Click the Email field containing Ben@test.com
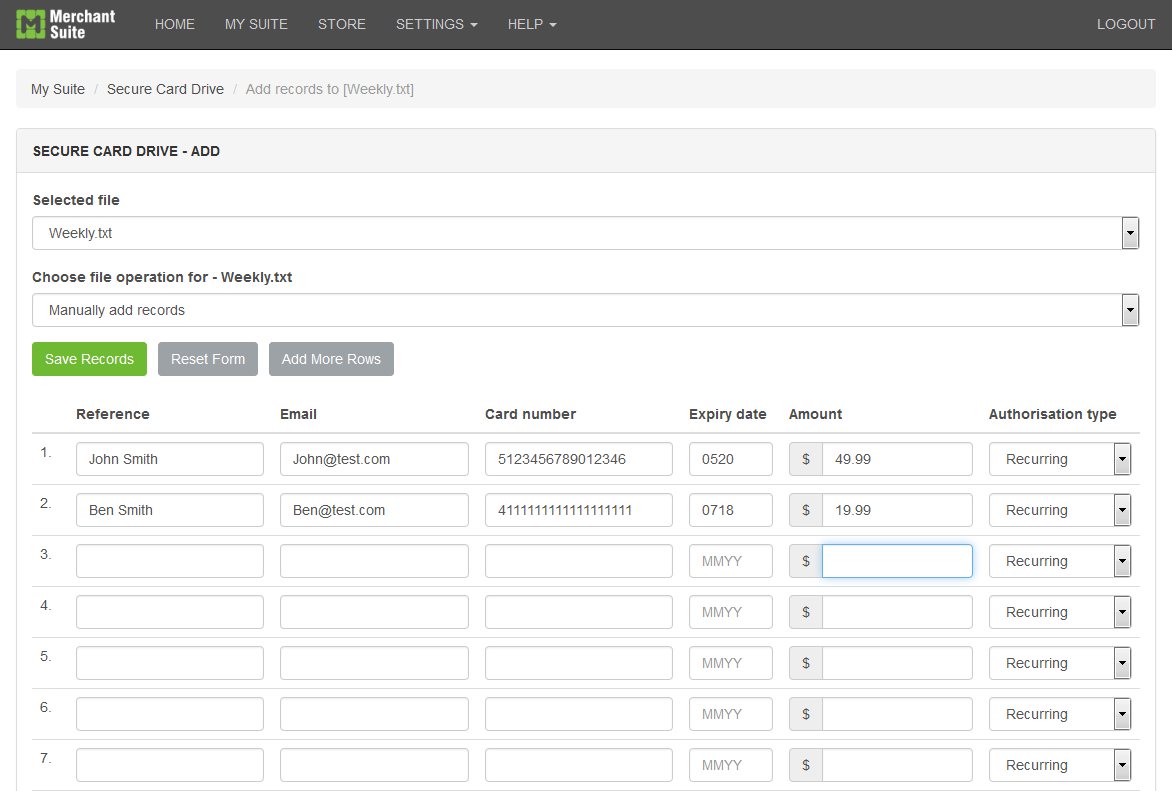The width and height of the screenshot is (1172, 791). 374,510
